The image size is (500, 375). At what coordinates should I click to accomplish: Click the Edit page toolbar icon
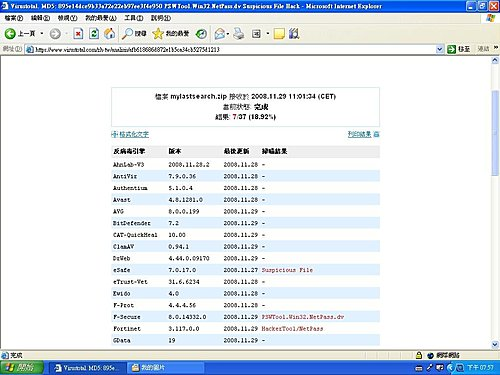click(x=256, y=34)
